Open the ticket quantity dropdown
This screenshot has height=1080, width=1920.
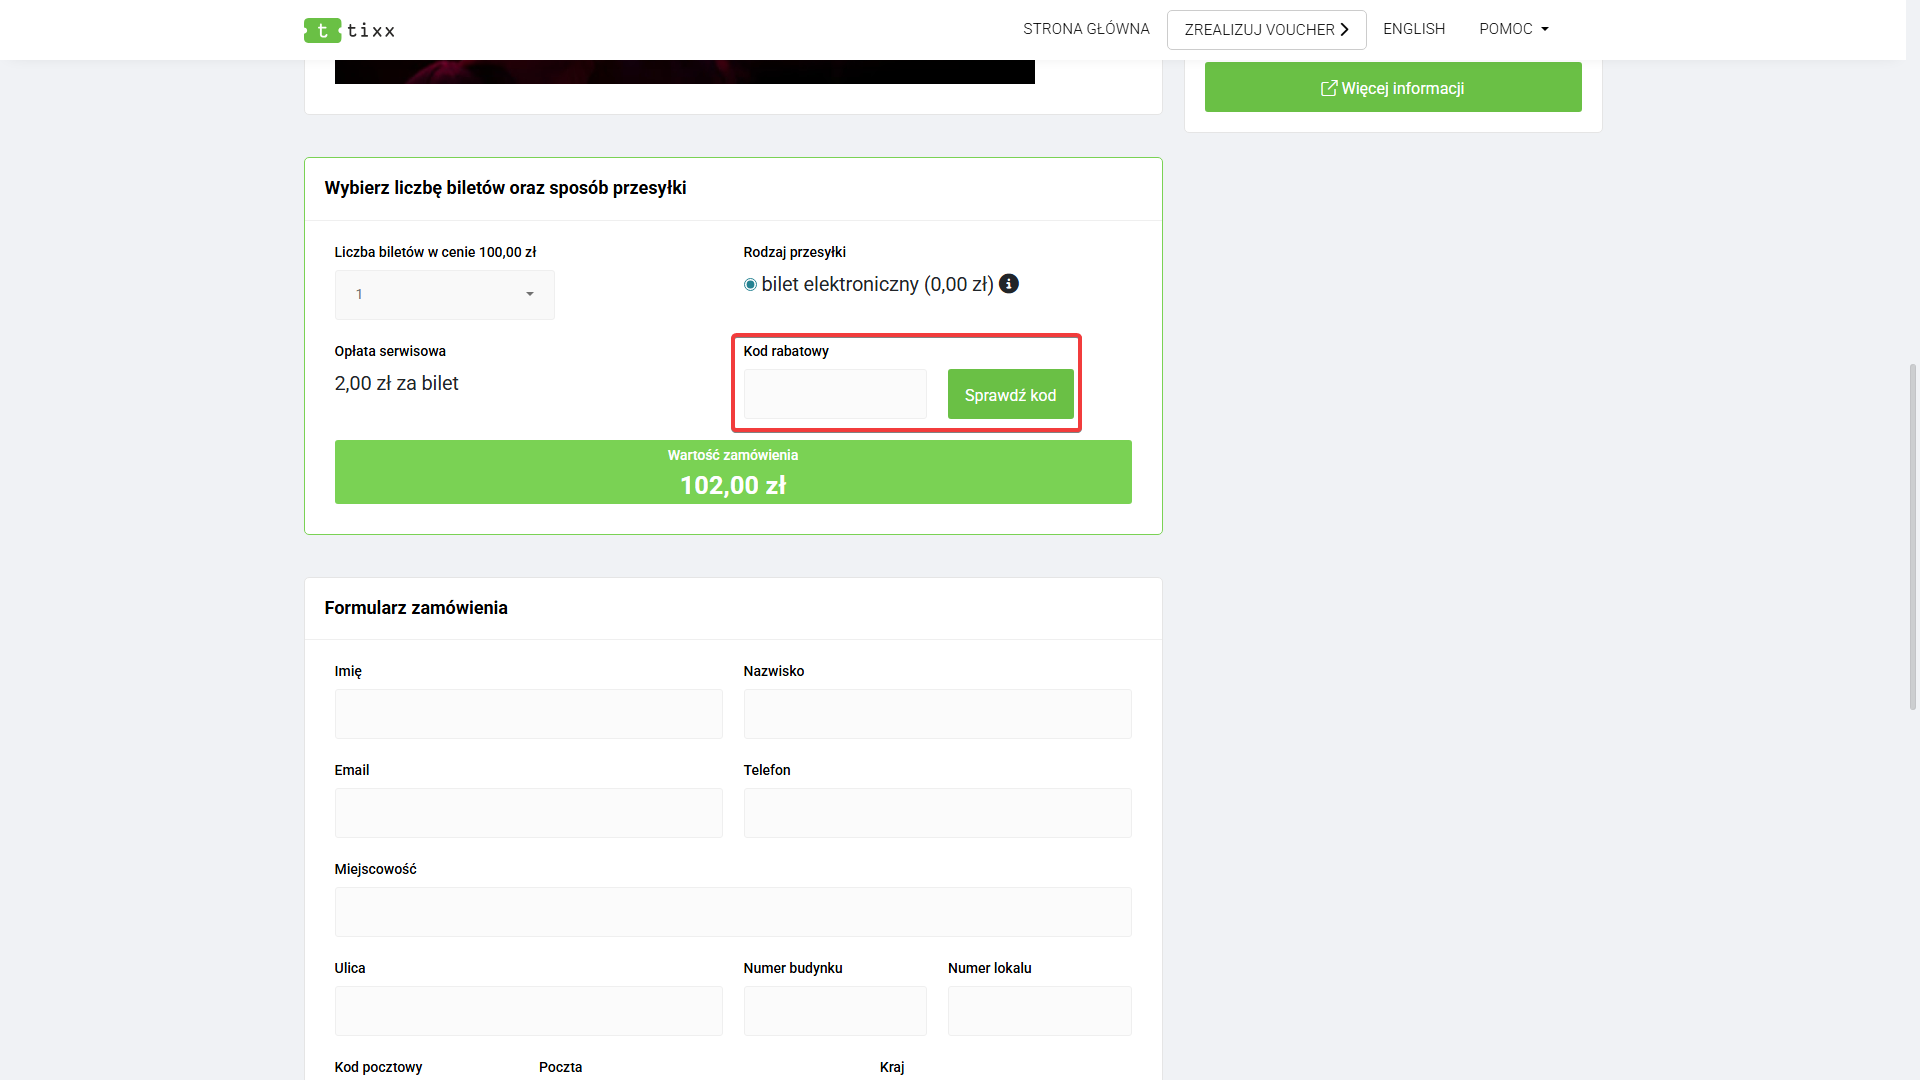coord(444,295)
